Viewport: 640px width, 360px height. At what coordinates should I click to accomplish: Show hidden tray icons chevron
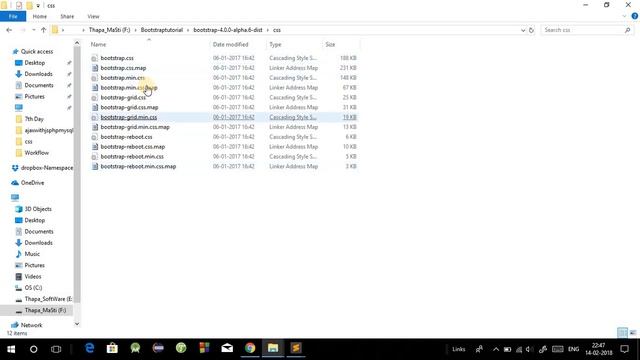tap(496, 349)
